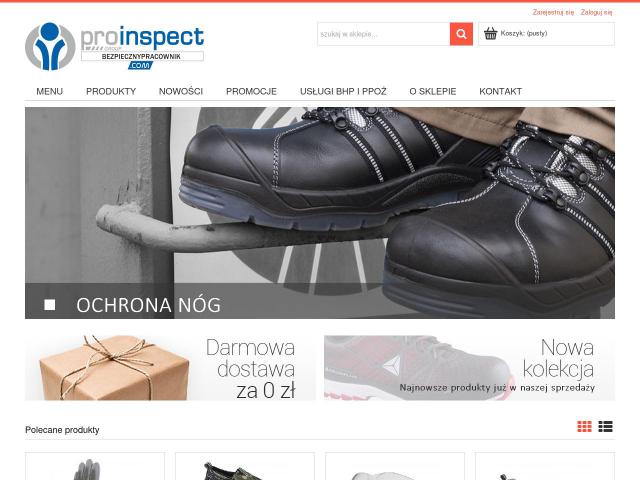Open the MENU navigation item

tap(49, 91)
